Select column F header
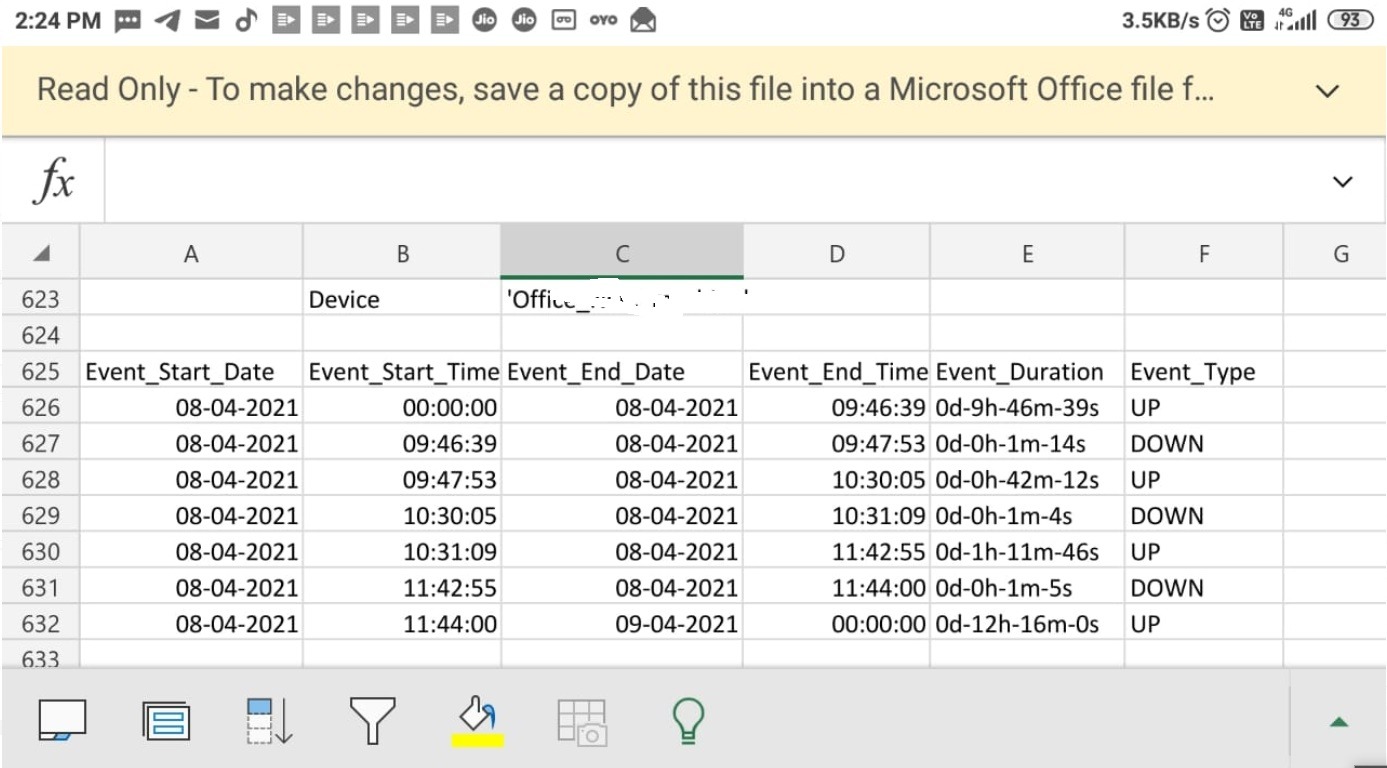Image resolution: width=1387 pixels, height=768 pixels. point(1204,254)
